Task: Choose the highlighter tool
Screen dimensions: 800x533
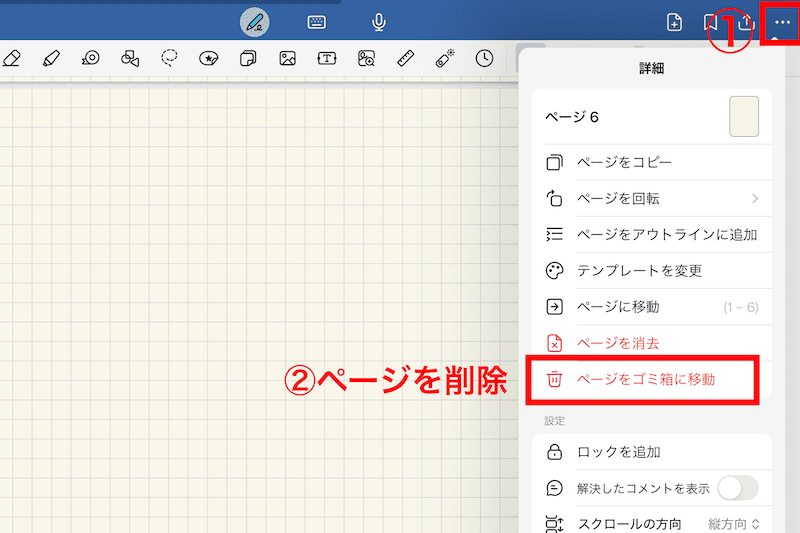Action: pyautogui.click(x=51, y=59)
